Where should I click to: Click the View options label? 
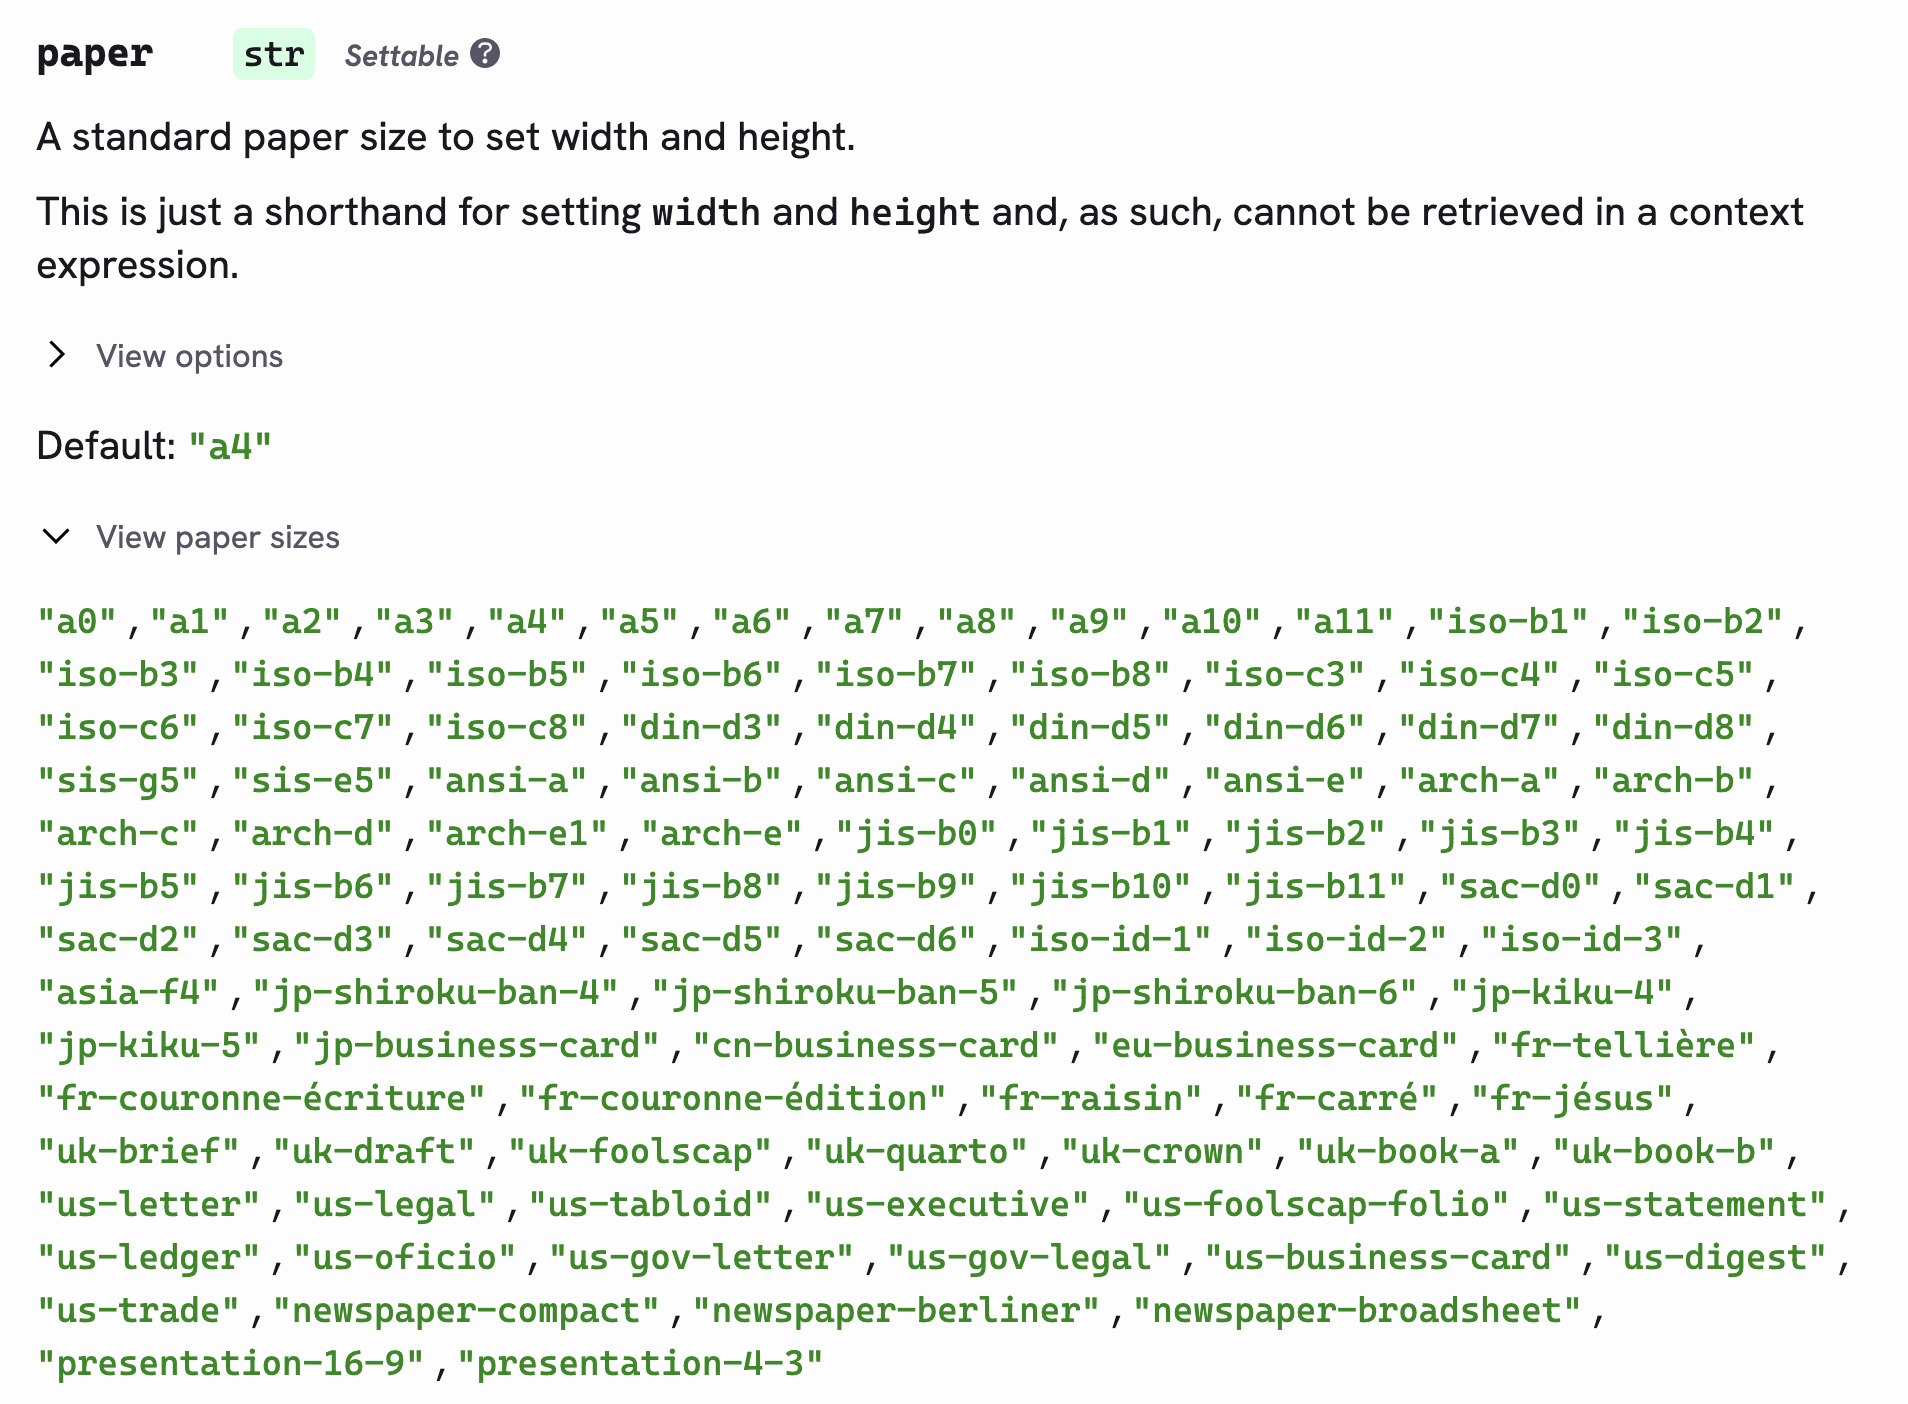point(189,356)
